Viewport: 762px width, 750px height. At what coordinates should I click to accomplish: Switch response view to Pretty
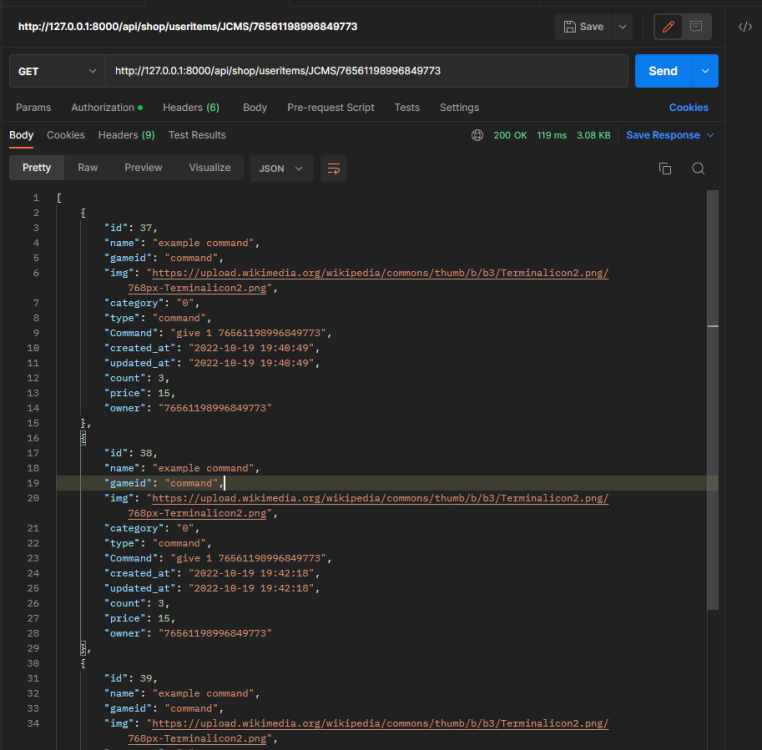(x=37, y=168)
